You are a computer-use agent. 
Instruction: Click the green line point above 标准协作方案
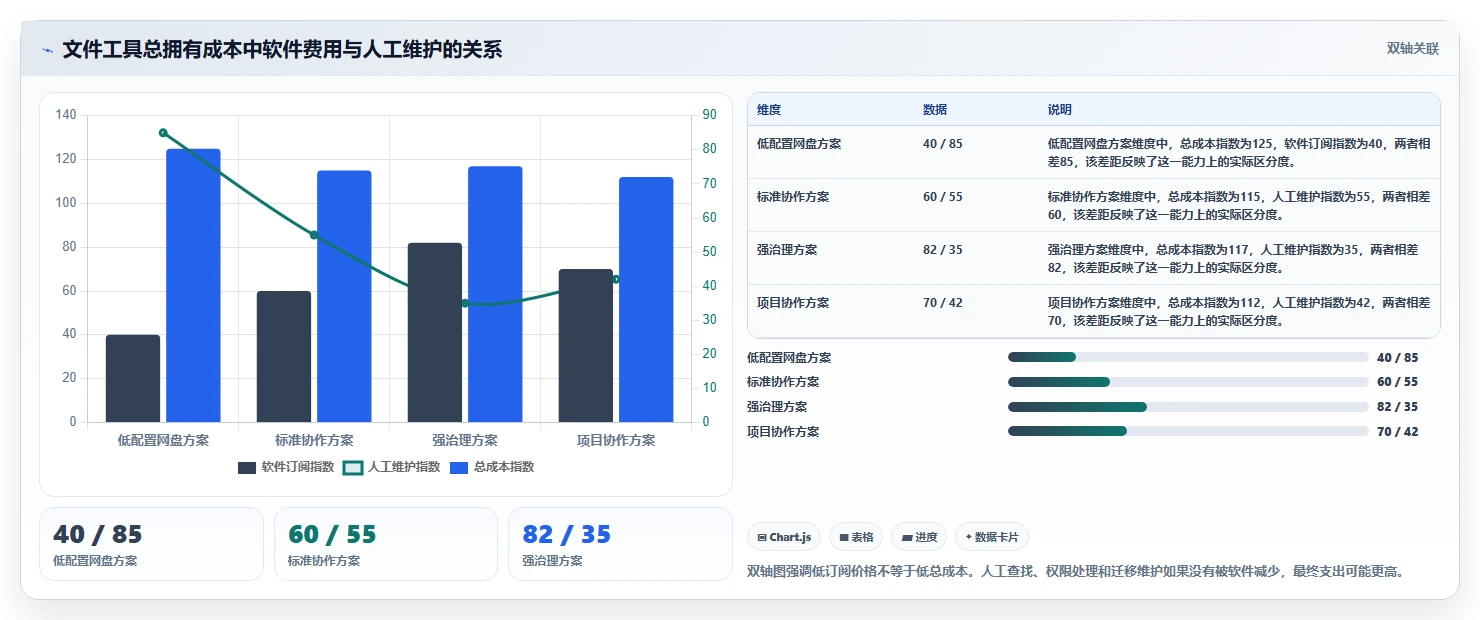point(314,235)
